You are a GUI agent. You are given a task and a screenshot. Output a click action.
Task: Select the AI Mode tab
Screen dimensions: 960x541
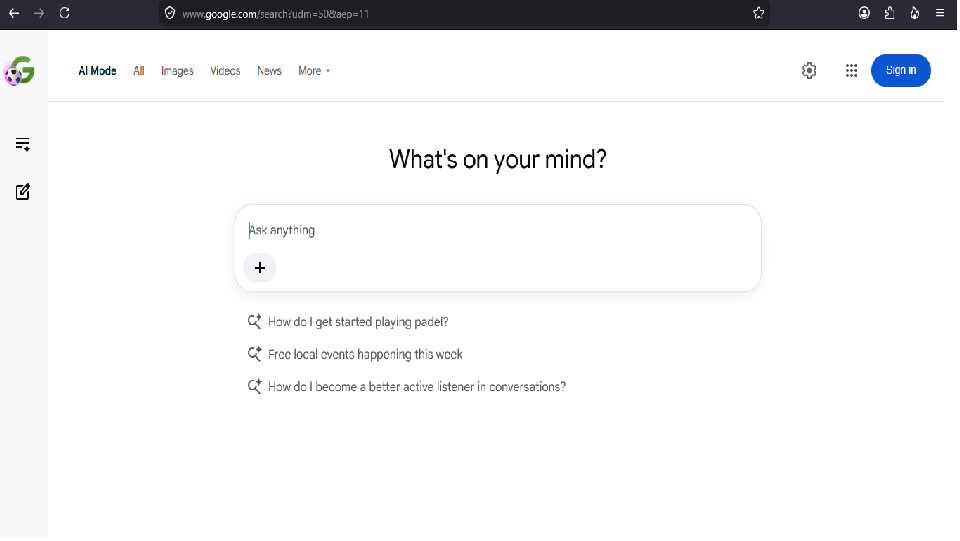(x=97, y=71)
